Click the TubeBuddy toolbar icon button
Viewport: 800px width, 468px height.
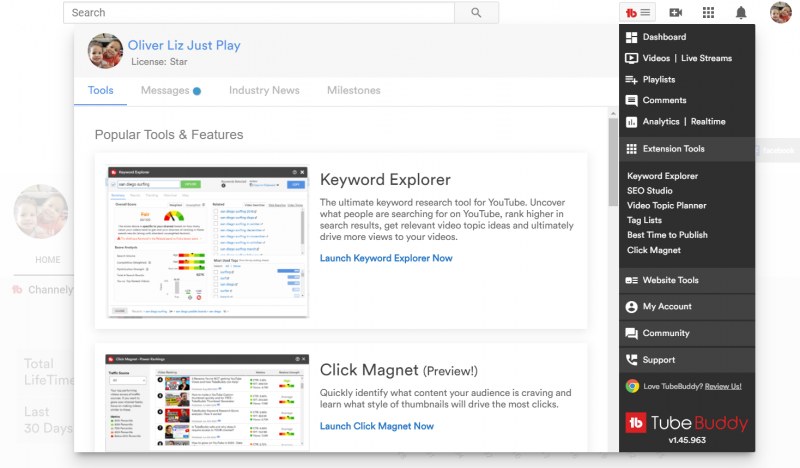[638, 13]
